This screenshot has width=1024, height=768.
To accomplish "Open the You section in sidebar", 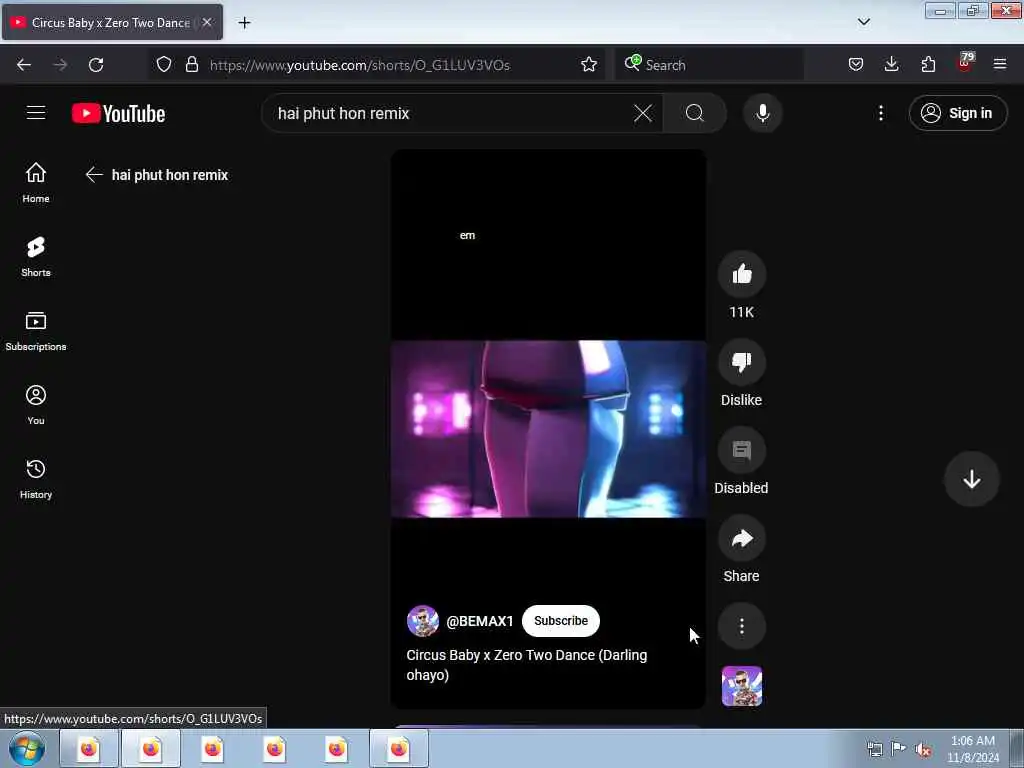I will click(36, 405).
